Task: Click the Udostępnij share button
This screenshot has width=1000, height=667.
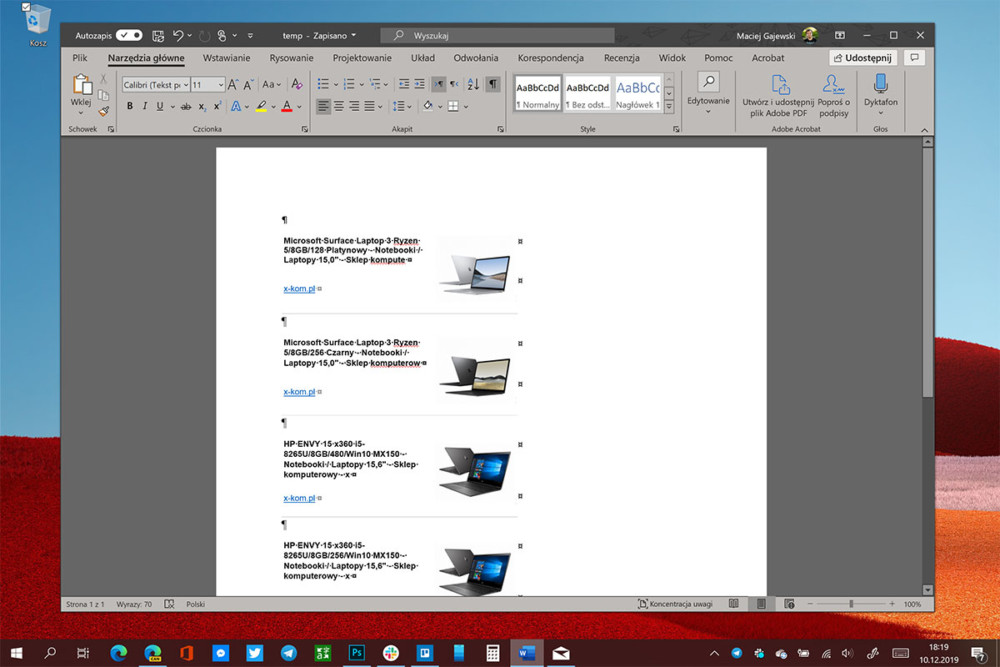Action: pyautogui.click(x=863, y=57)
